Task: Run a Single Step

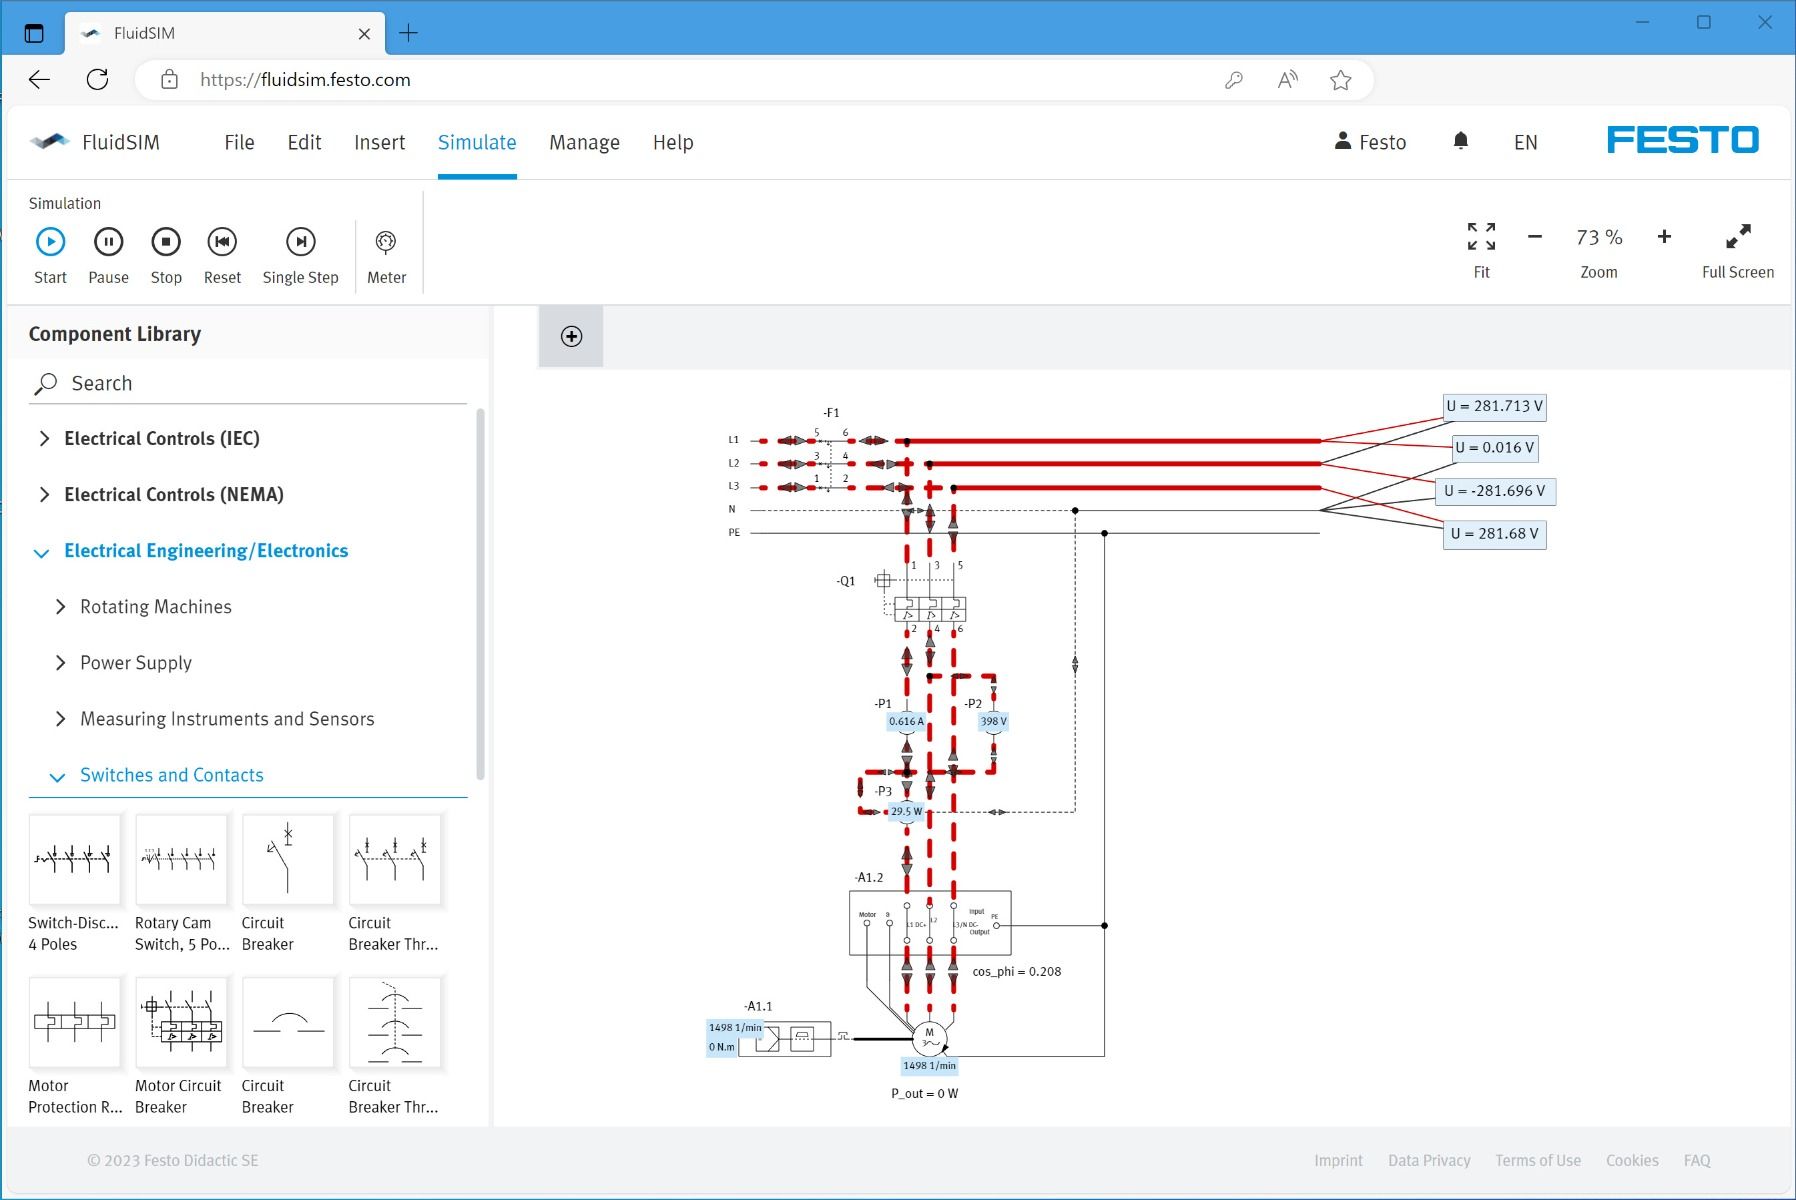Action: [x=300, y=256]
